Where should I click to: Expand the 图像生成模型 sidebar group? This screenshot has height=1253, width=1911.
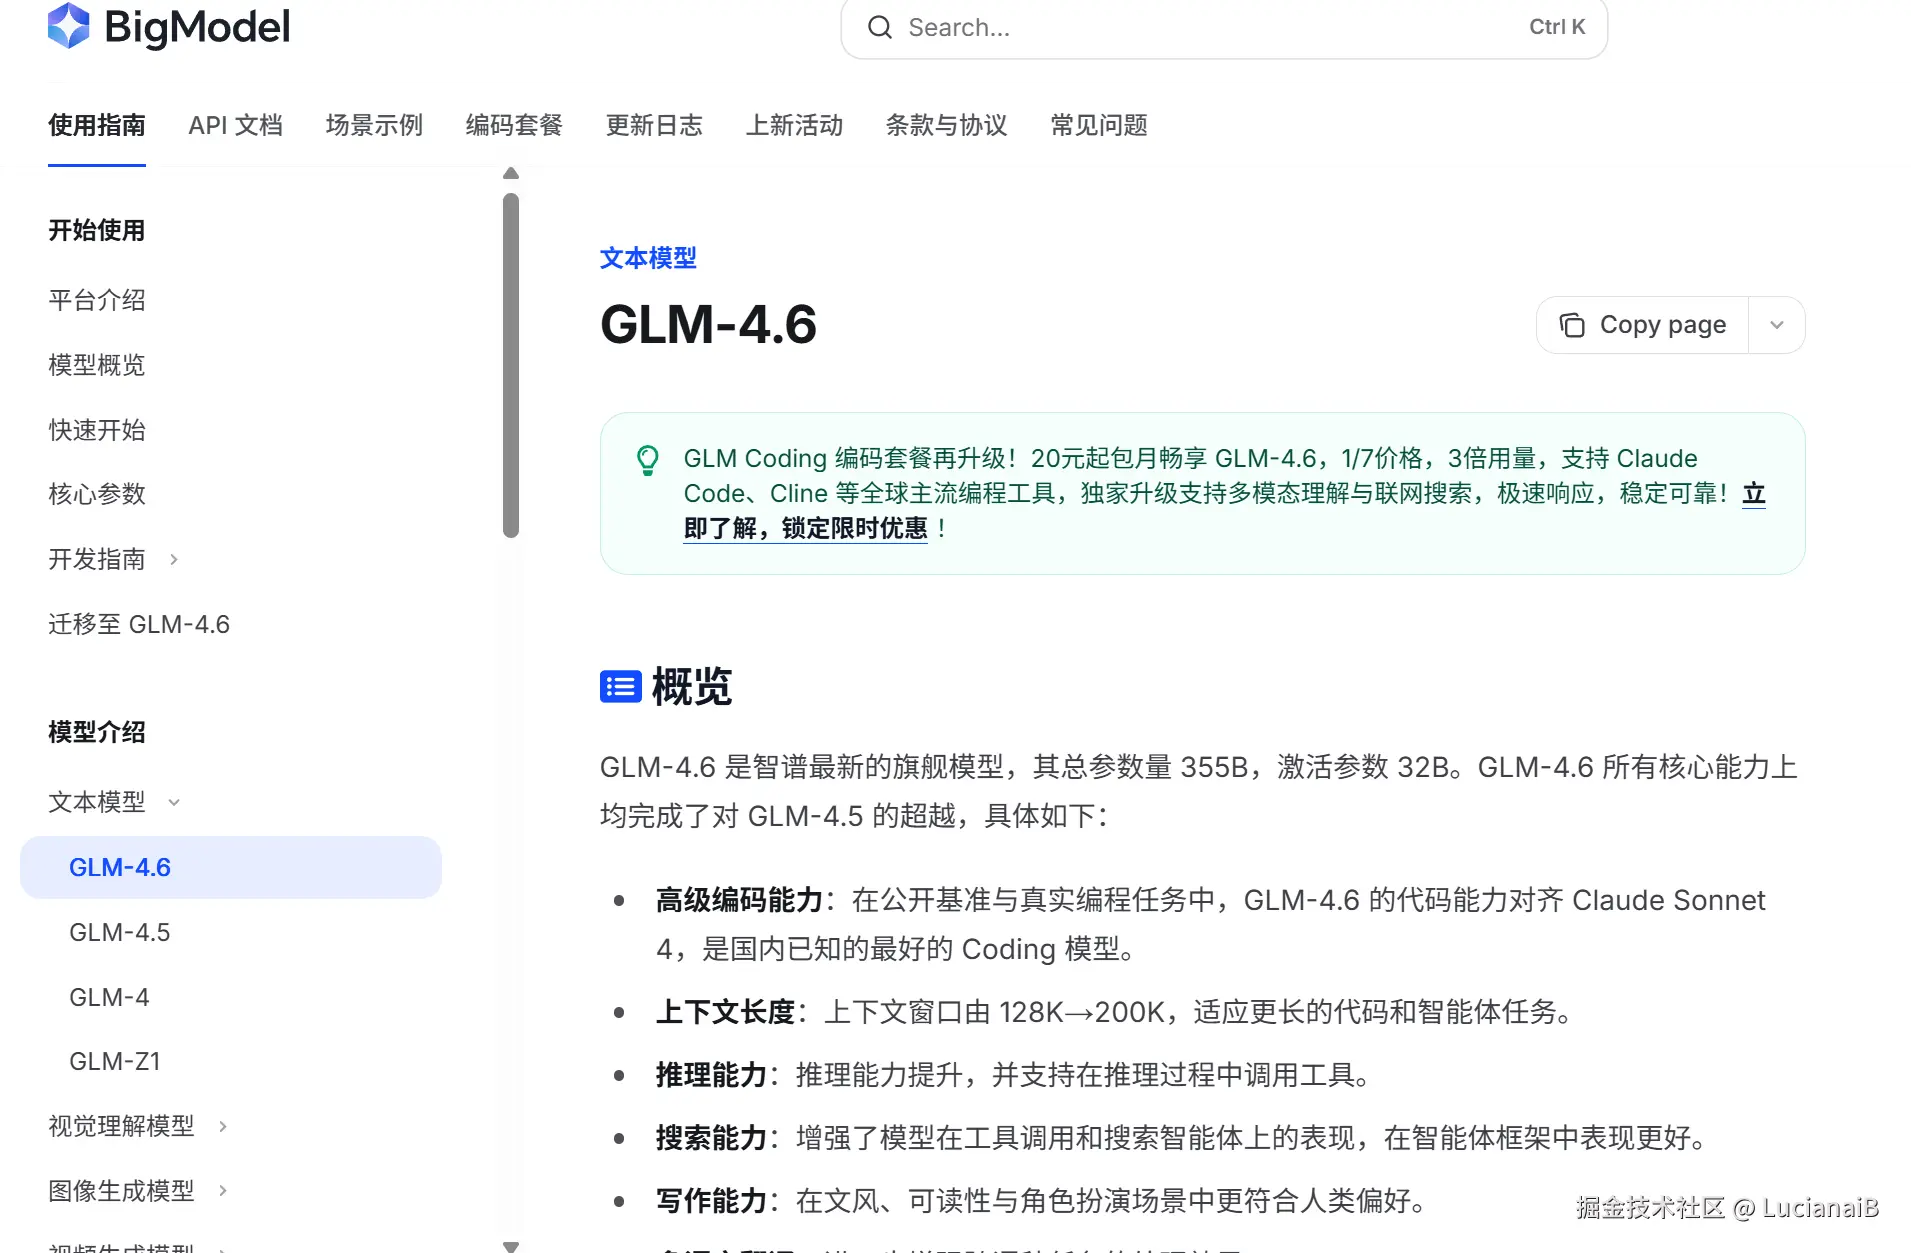[x=223, y=1190]
